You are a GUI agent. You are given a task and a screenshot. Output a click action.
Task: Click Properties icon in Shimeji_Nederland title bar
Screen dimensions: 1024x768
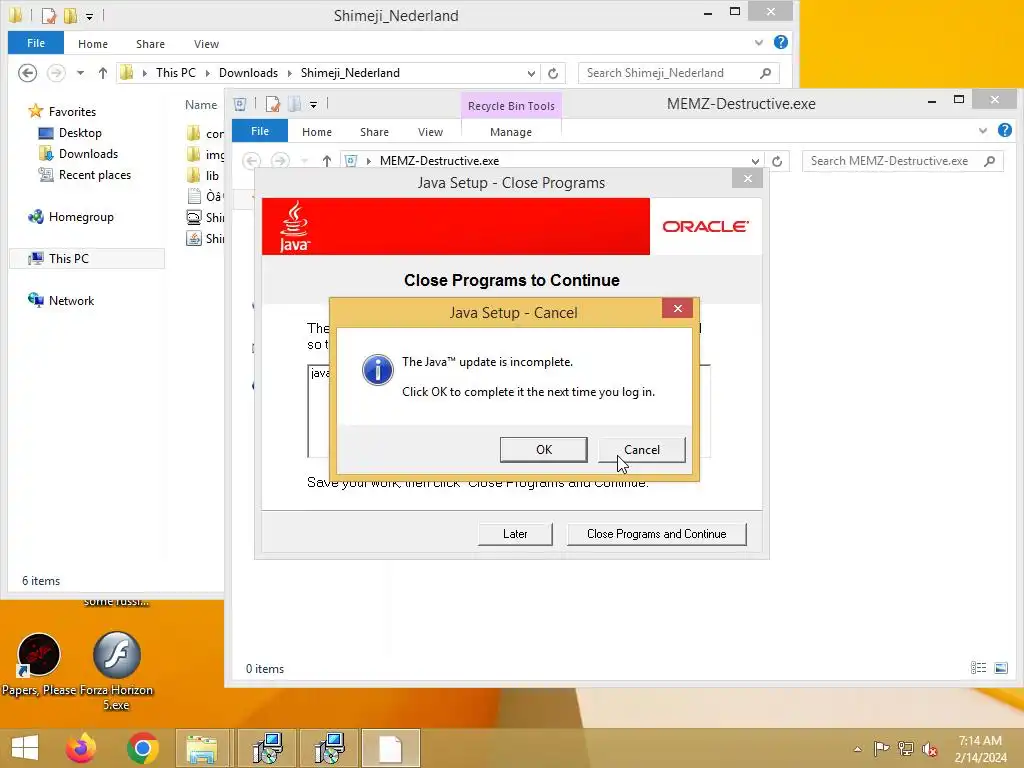(48, 15)
